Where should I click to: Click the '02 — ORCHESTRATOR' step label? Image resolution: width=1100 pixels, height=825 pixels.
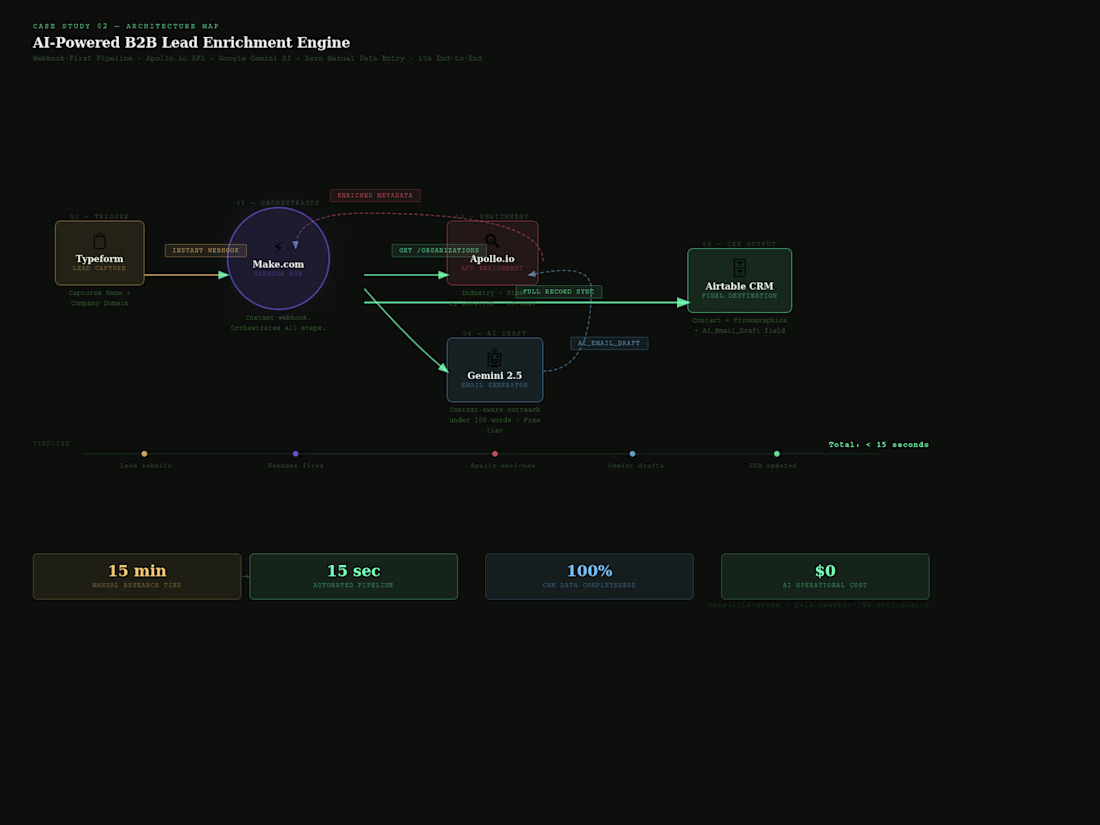click(x=278, y=203)
